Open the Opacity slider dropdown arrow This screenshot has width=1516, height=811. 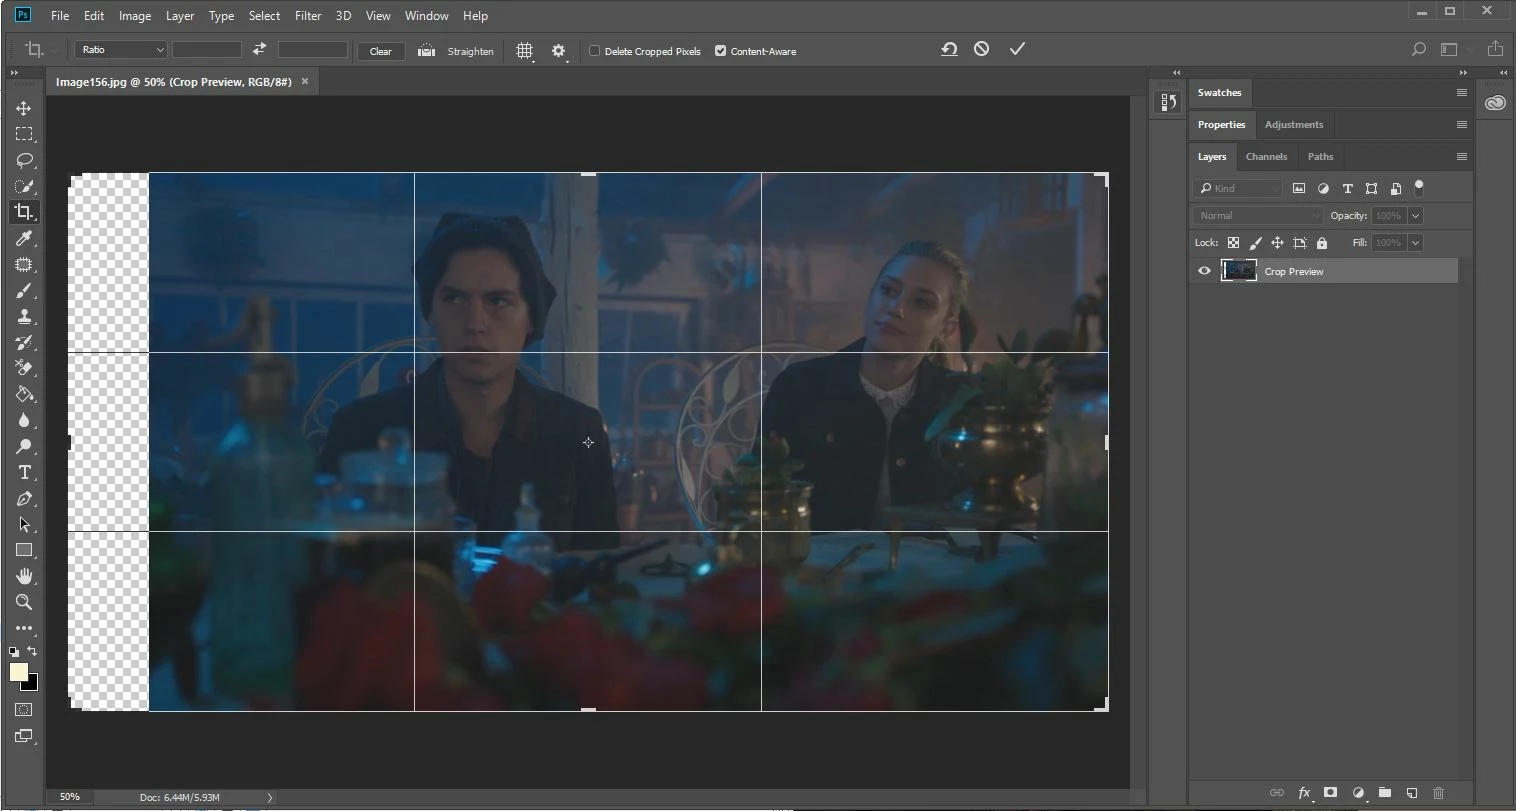(1416, 216)
